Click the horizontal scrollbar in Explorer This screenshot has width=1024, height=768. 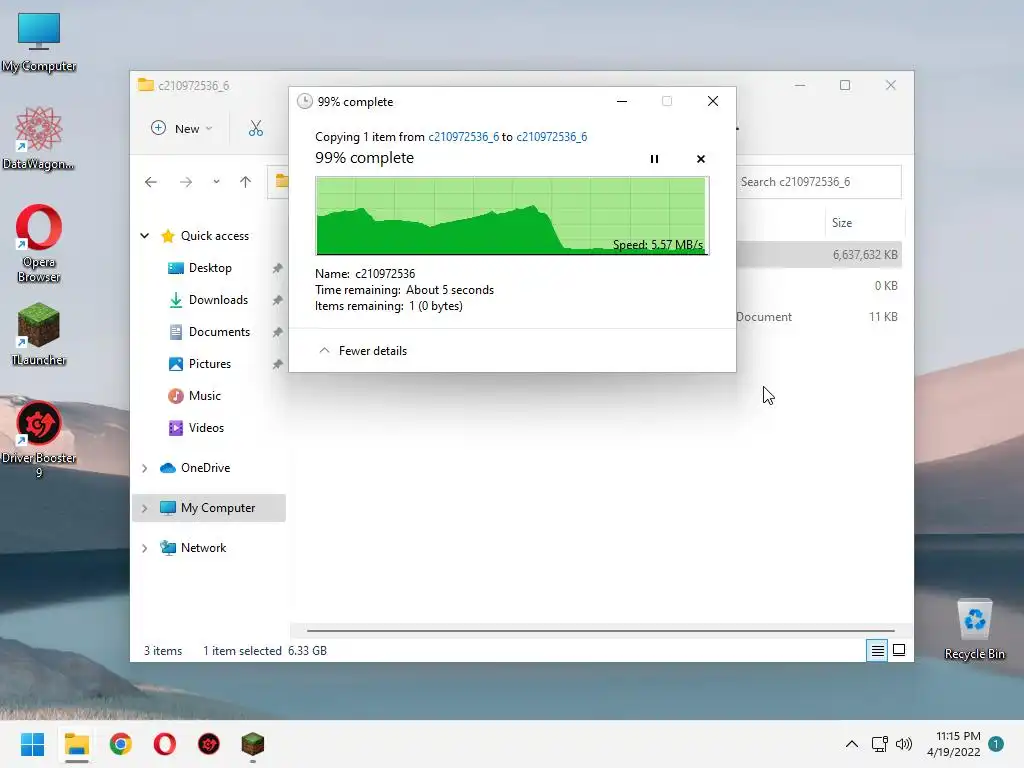[x=601, y=631]
